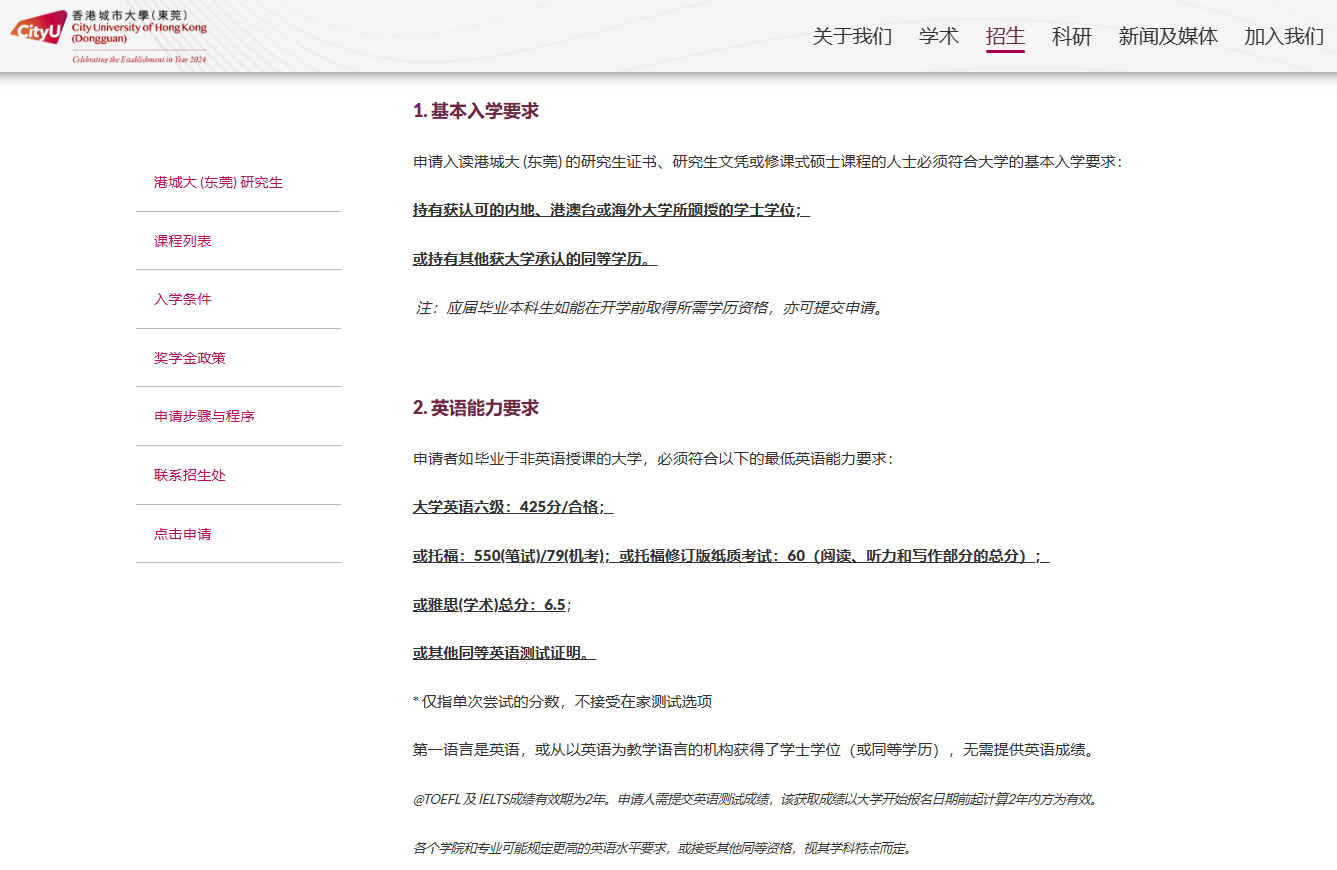Screen dimensions: 1337x870
Task: Click the sentence 申请者如毕业于非英语授课的大学
Action: coord(653,459)
